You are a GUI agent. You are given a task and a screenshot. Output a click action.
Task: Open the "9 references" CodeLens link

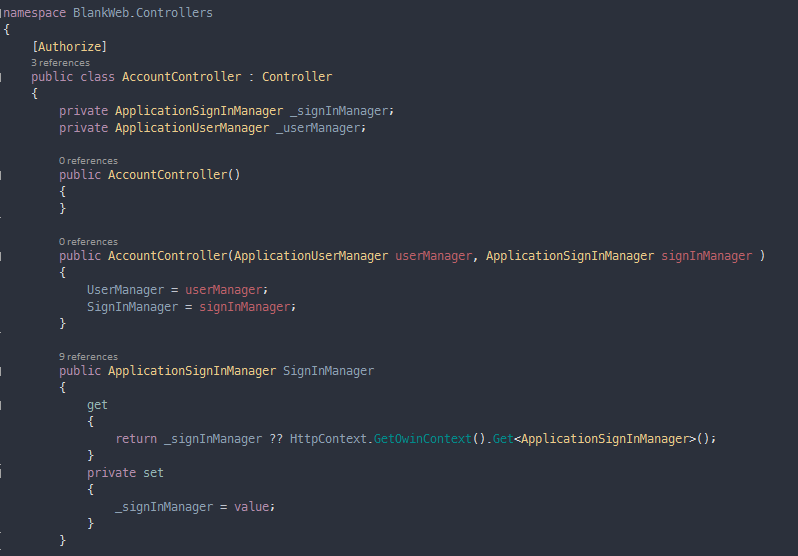click(x=88, y=356)
